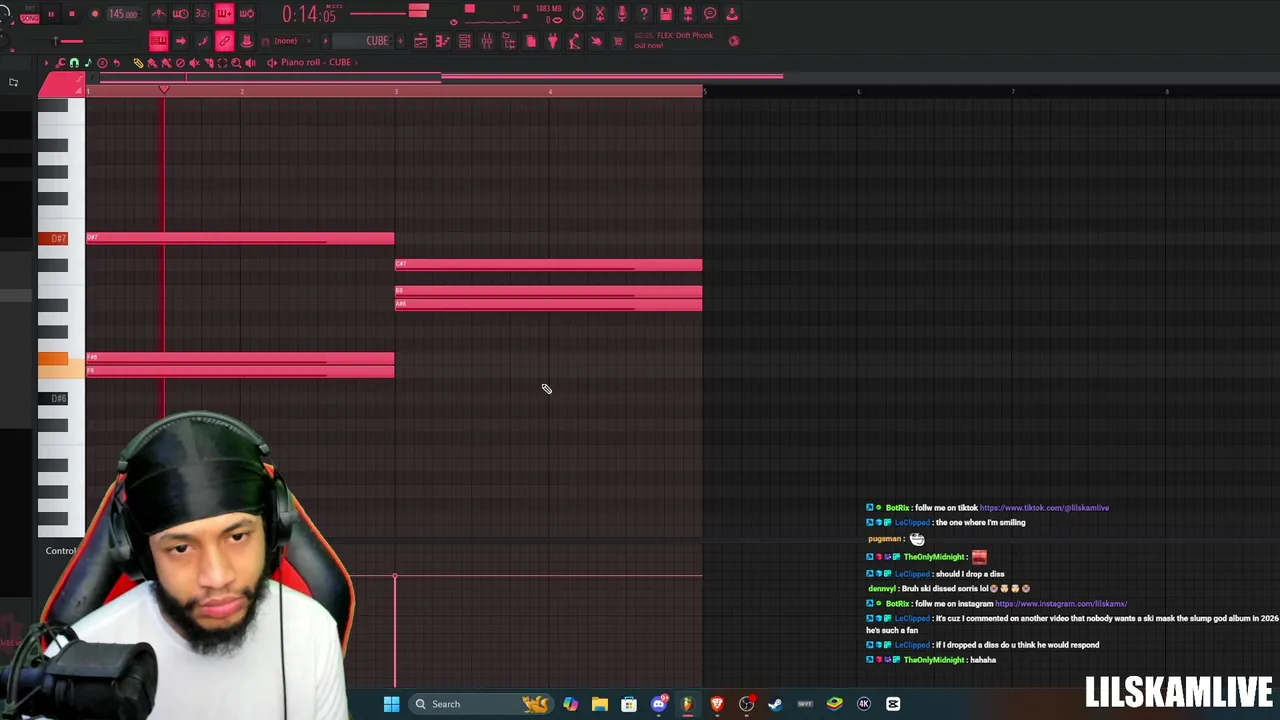Screen dimensions: 1280x720
Task: Toggle the metronome
Action: pyautogui.click(x=158, y=14)
